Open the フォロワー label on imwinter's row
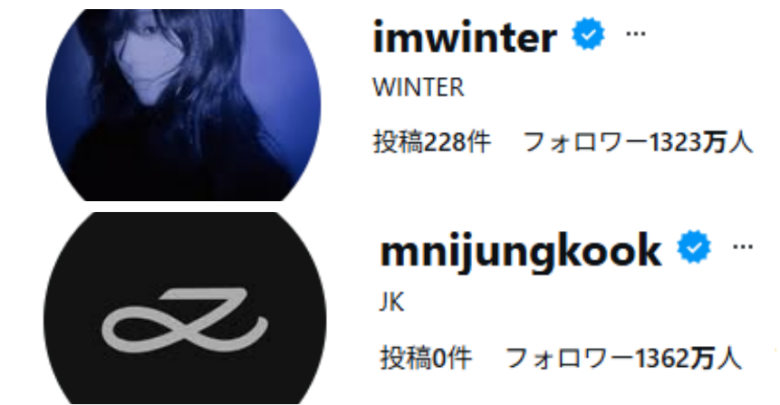Image resolution: width=780 pixels, height=405 pixels. pos(585,142)
